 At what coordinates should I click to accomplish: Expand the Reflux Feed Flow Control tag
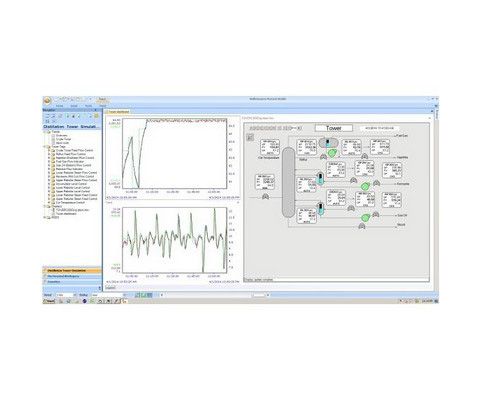[x=49, y=154]
